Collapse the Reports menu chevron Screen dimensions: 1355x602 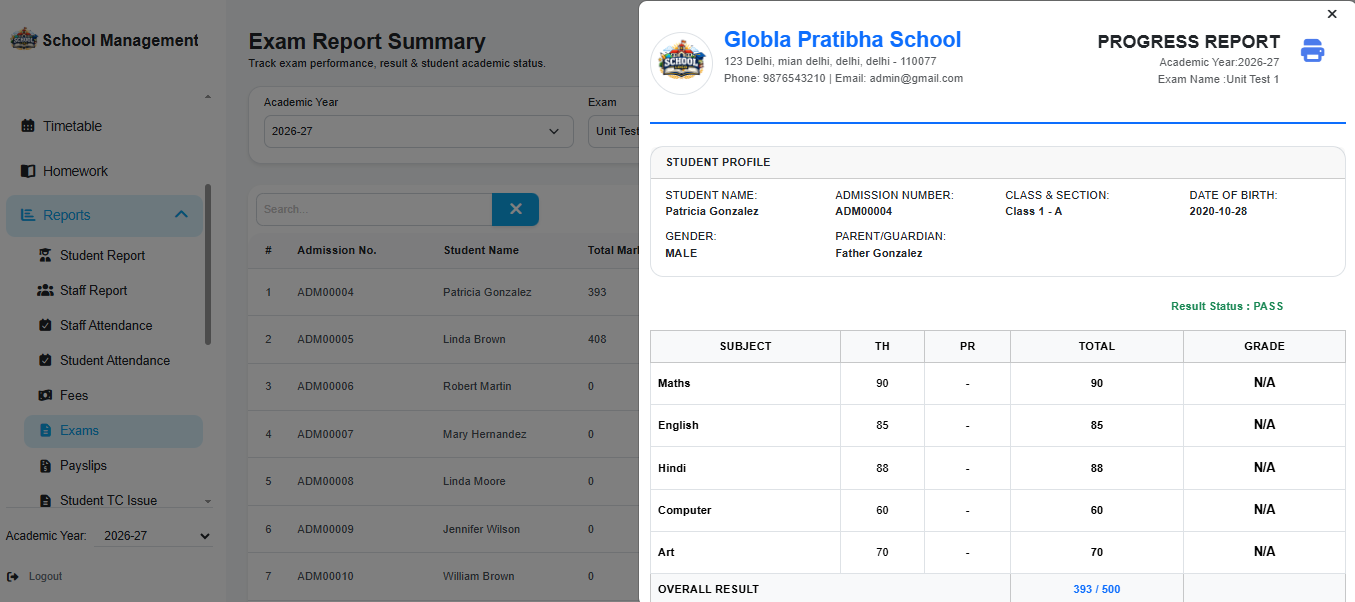[x=181, y=215]
